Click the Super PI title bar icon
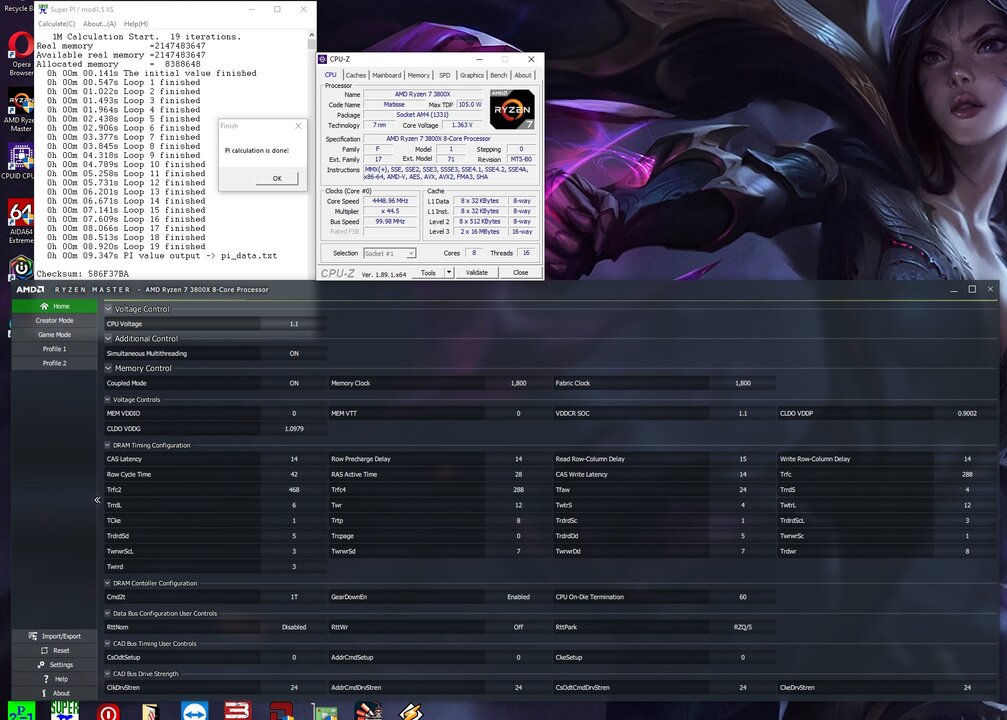1007x720 pixels. pyautogui.click(x=42, y=9)
